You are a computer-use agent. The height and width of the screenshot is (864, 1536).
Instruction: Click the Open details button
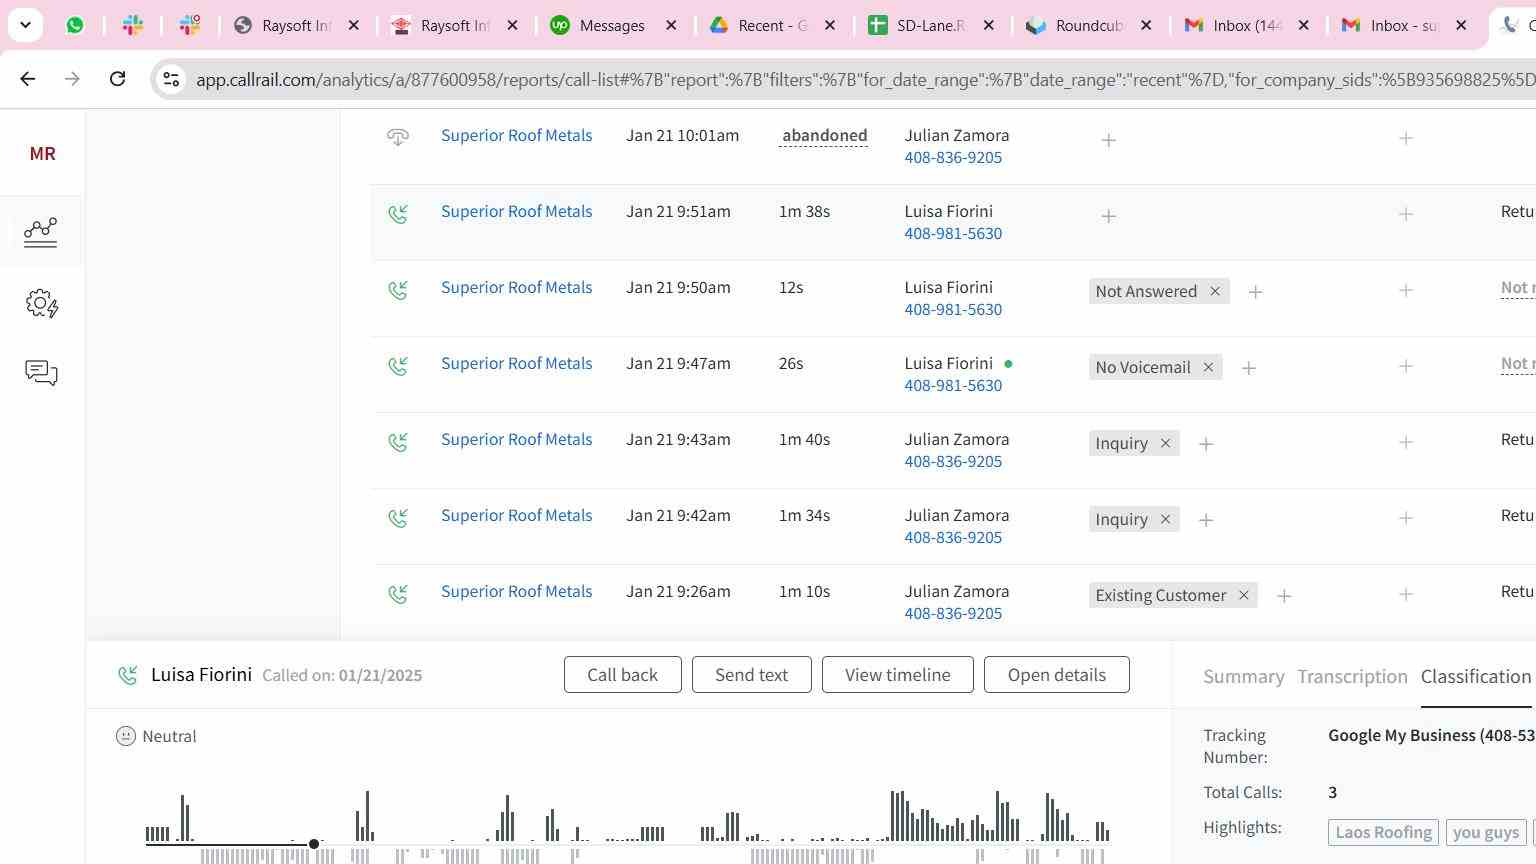tap(1057, 675)
